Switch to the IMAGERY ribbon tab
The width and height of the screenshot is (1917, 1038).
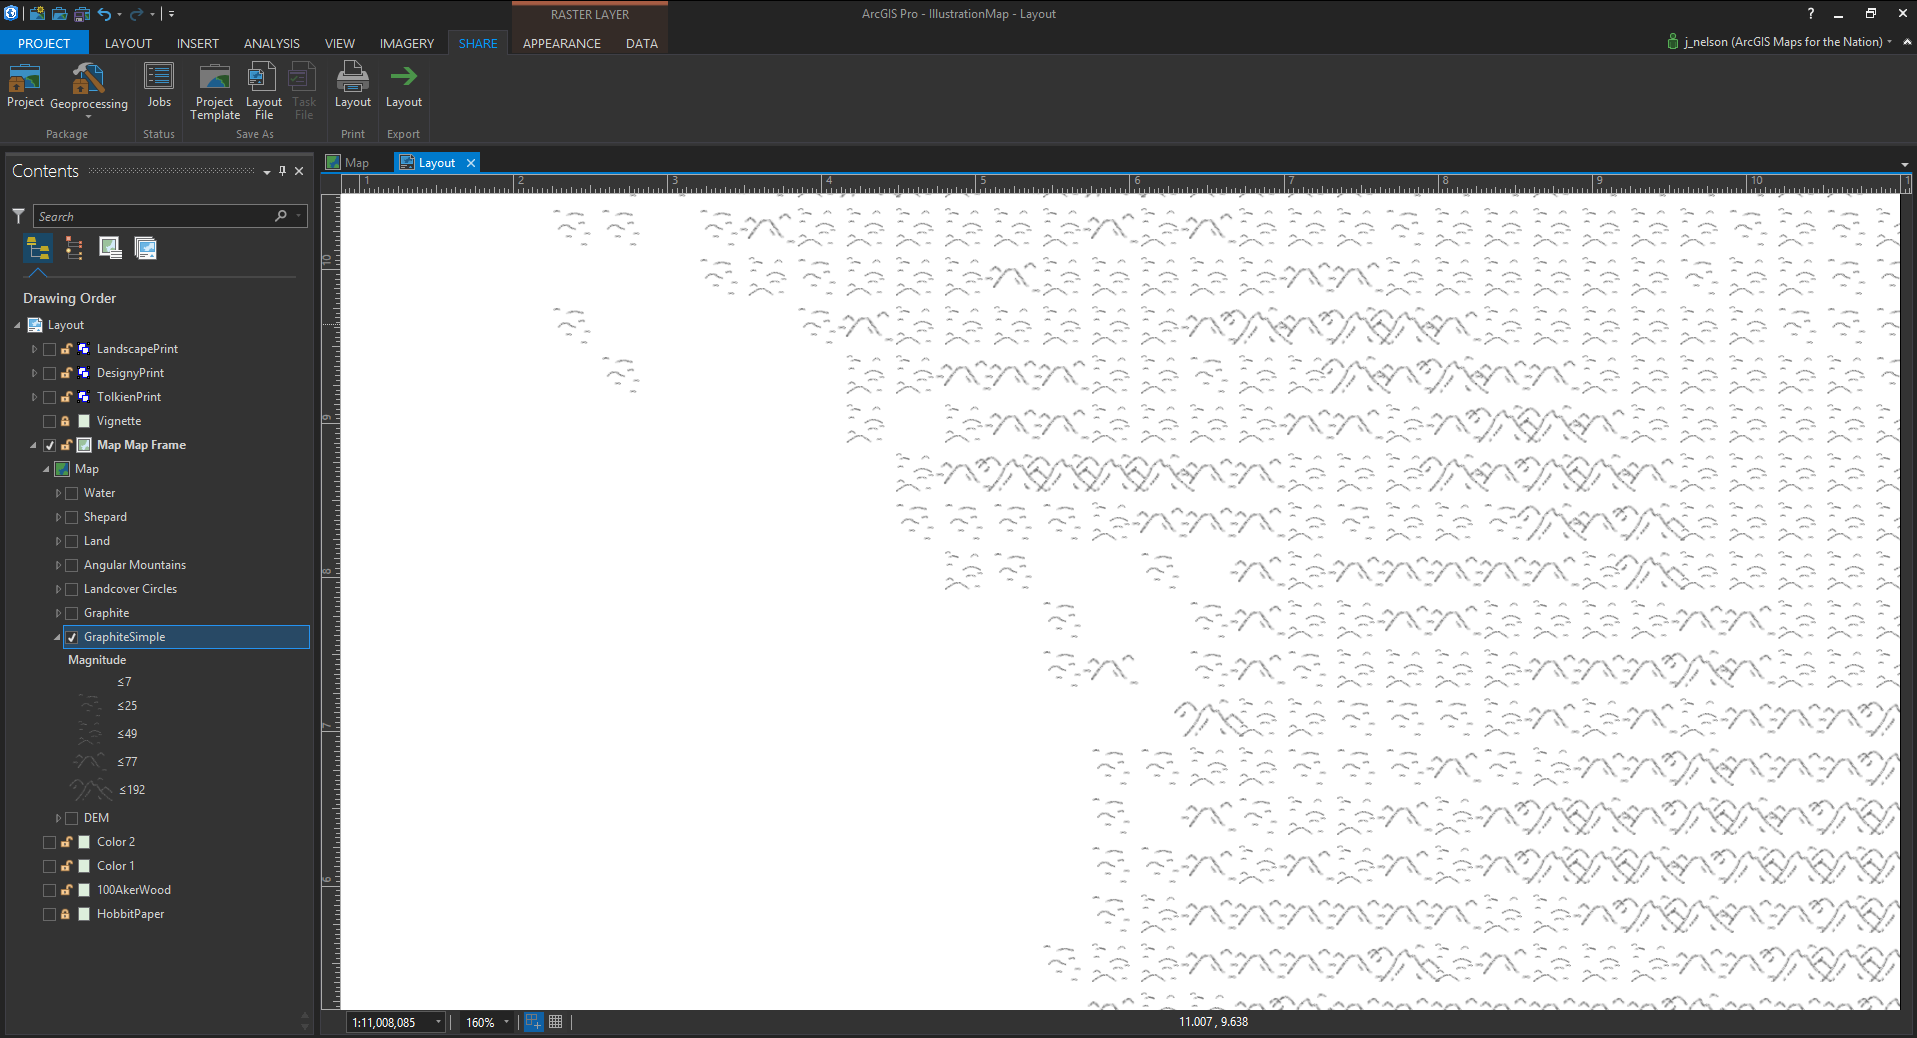click(407, 43)
